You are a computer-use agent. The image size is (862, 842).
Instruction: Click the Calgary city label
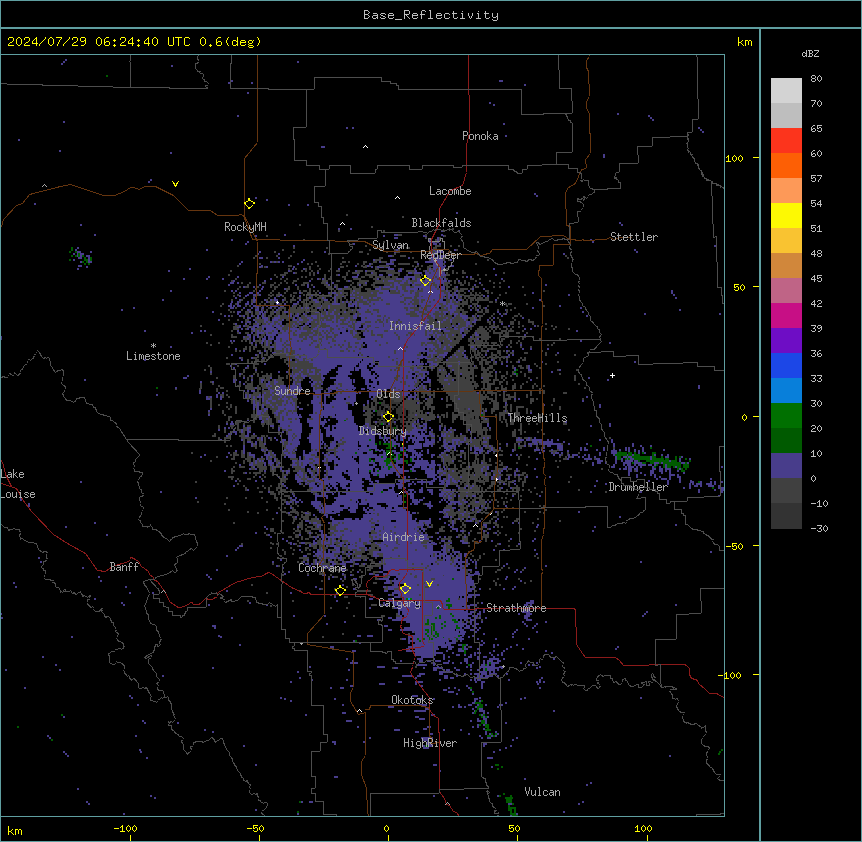click(400, 603)
